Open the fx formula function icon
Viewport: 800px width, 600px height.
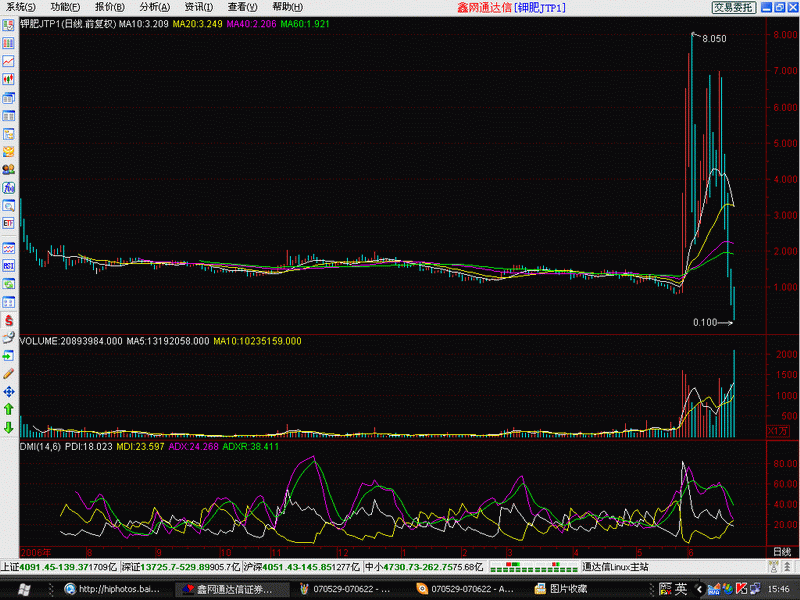click(8, 188)
